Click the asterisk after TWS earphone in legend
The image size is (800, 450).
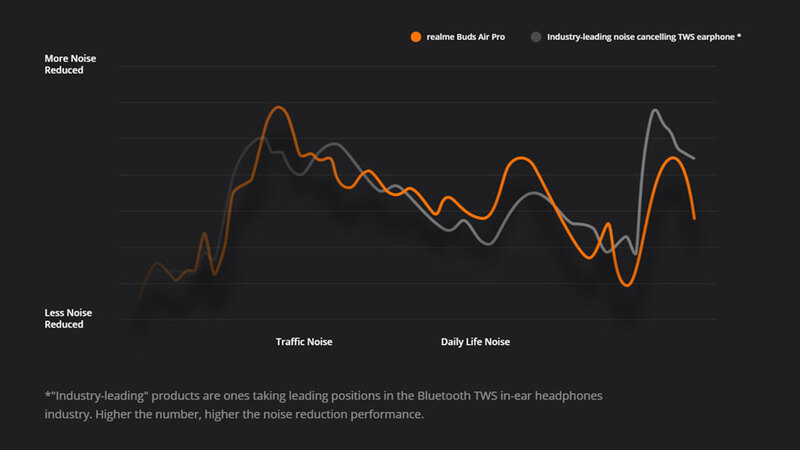[x=738, y=36]
